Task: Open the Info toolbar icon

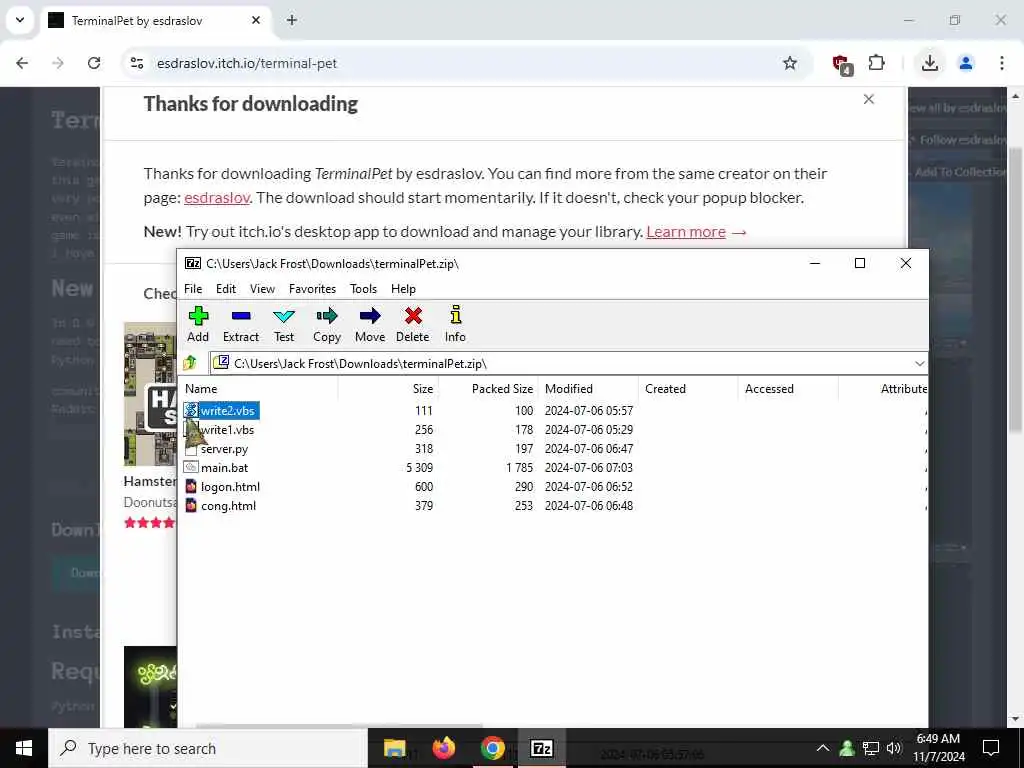Action: pyautogui.click(x=455, y=325)
